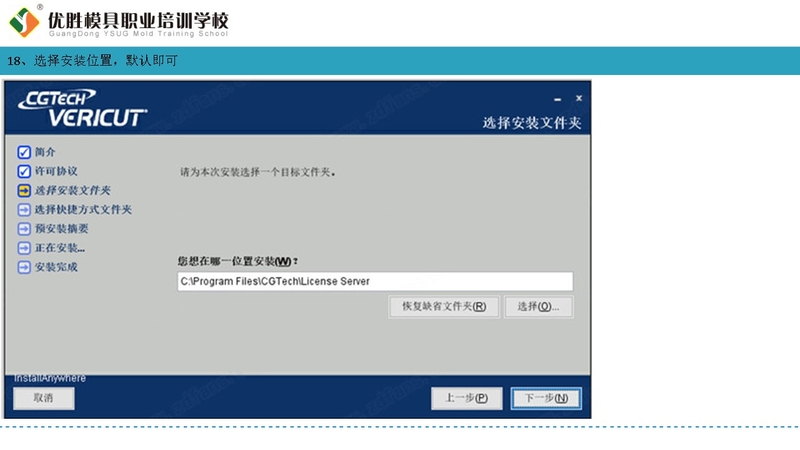Click the school logo at top left
The width and height of the screenshot is (800, 450).
[24, 20]
